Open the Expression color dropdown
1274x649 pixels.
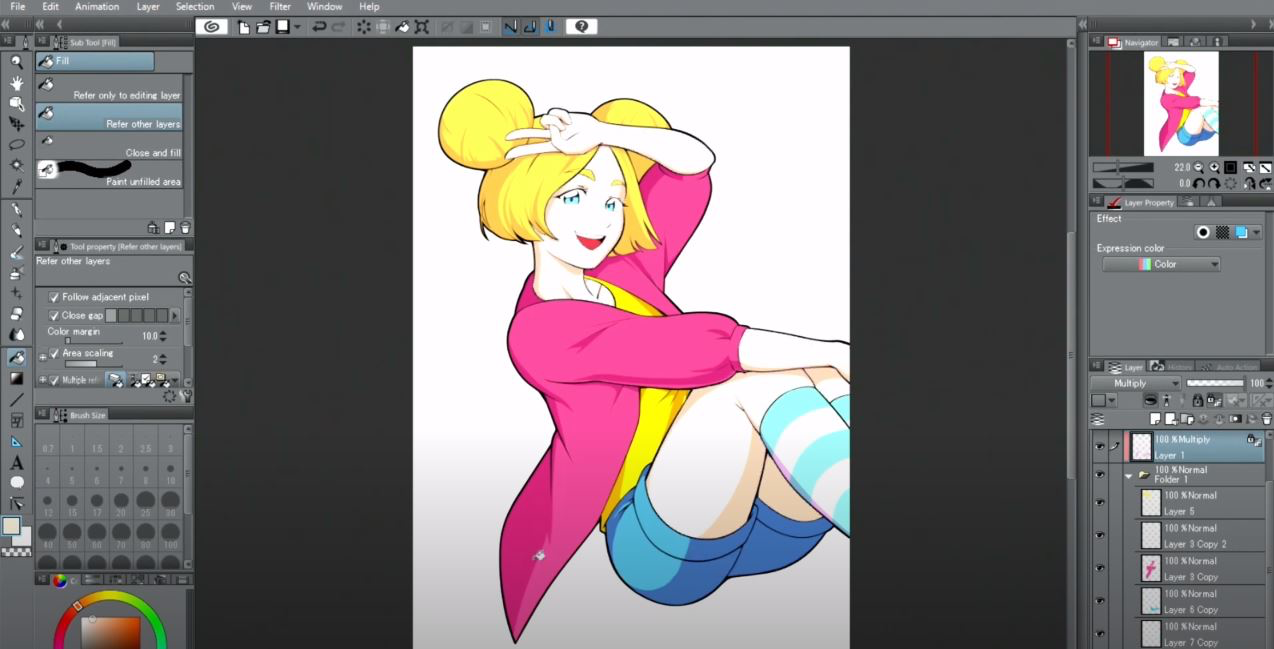click(1160, 263)
